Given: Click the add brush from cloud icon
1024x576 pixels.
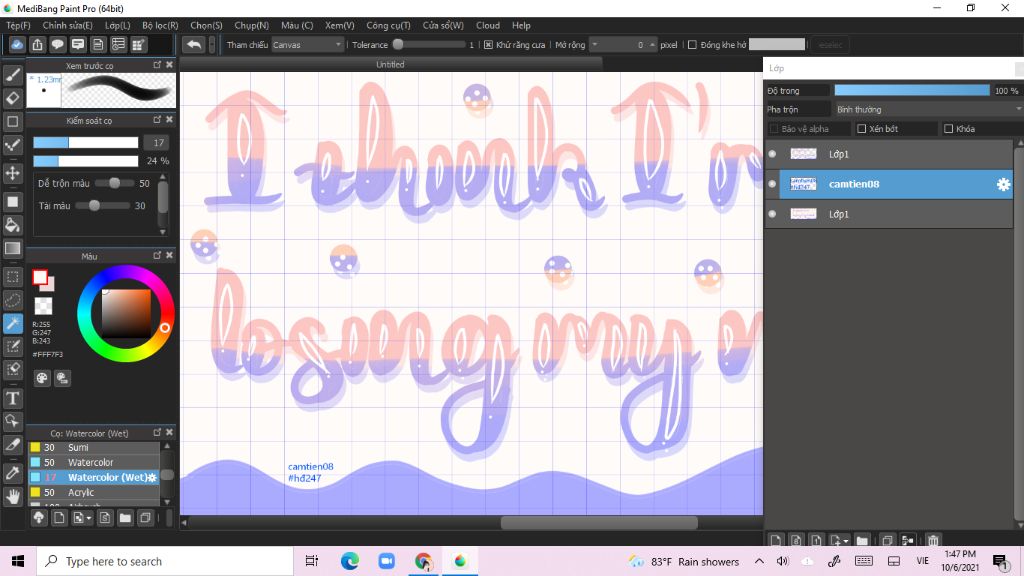Looking at the screenshot, I should (x=39, y=518).
